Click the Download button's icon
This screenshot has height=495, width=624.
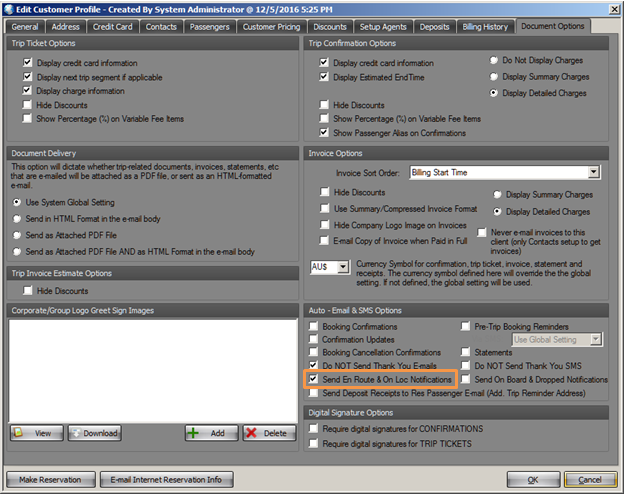coord(76,433)
